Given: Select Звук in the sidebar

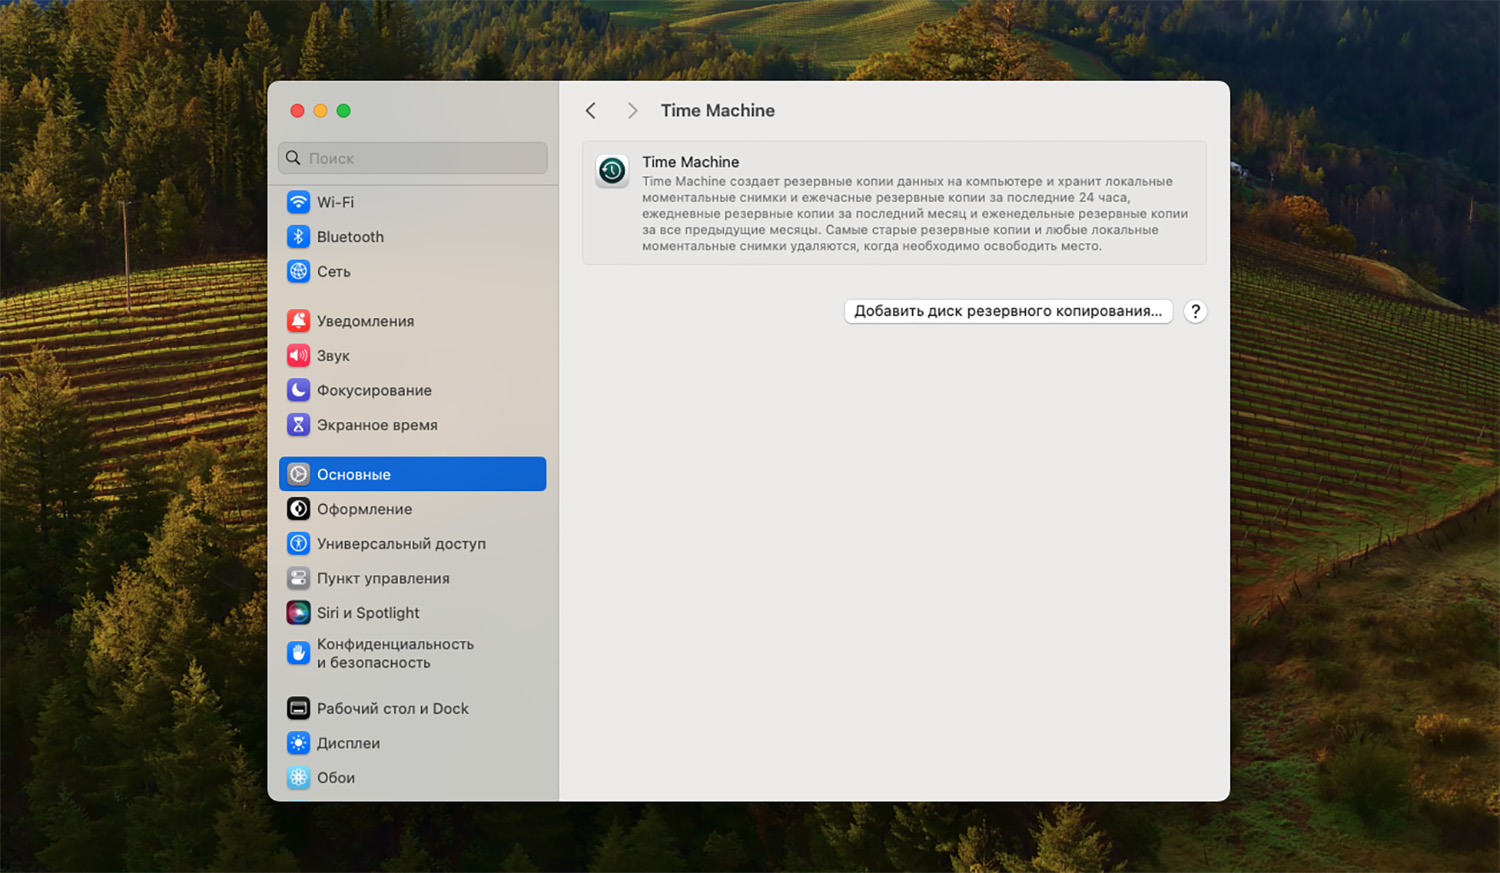Looking at the screenshot, I should pos(333,356).
